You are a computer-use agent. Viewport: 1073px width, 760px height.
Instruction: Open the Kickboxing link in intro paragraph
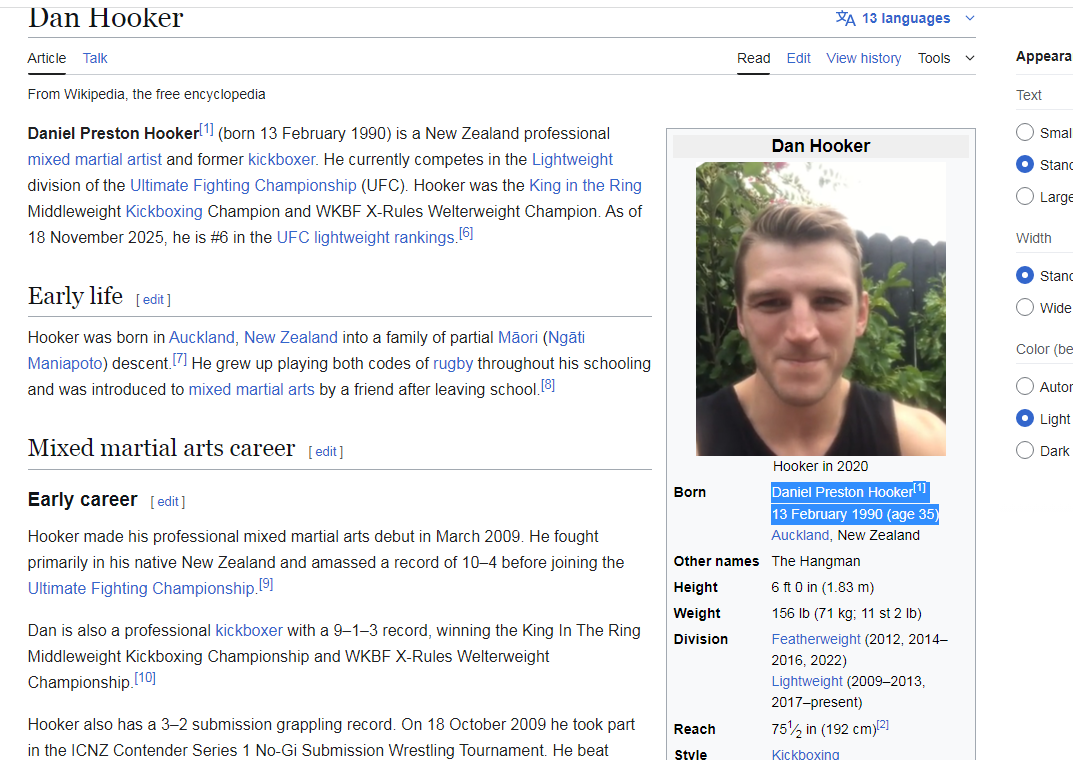click(164, 211)
